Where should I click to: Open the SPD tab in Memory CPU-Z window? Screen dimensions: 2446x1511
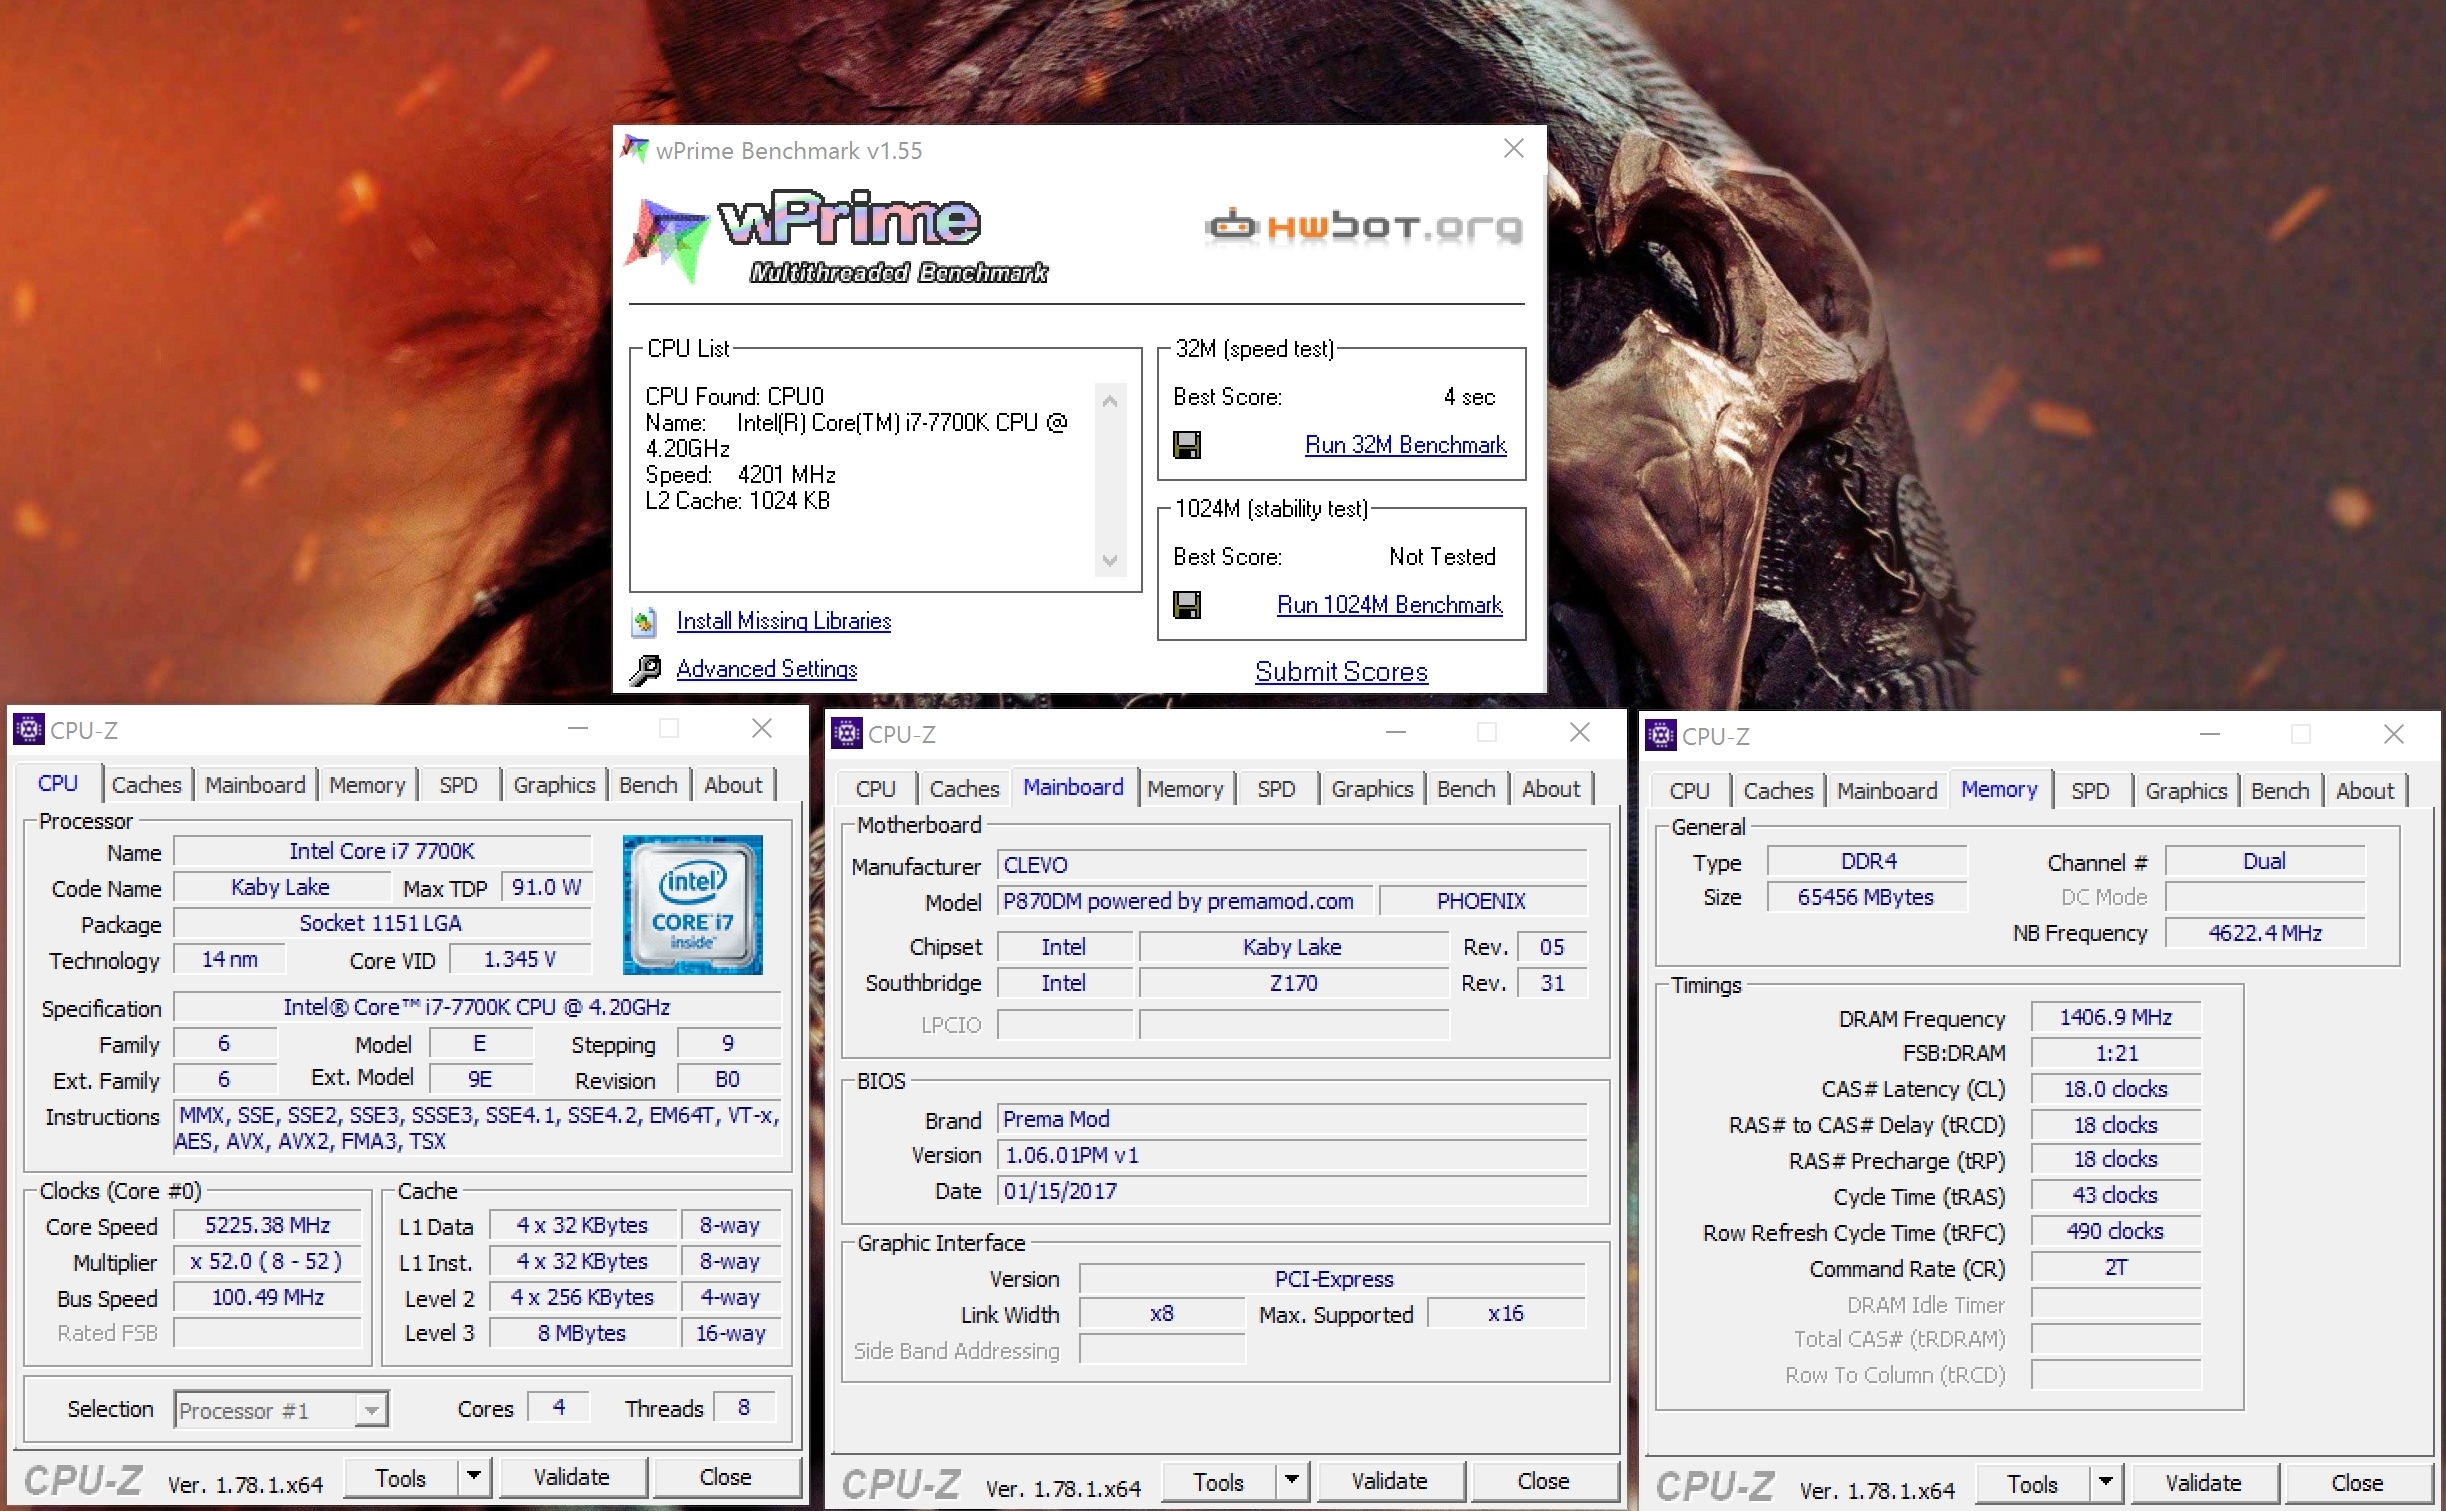coord(2089,791)
